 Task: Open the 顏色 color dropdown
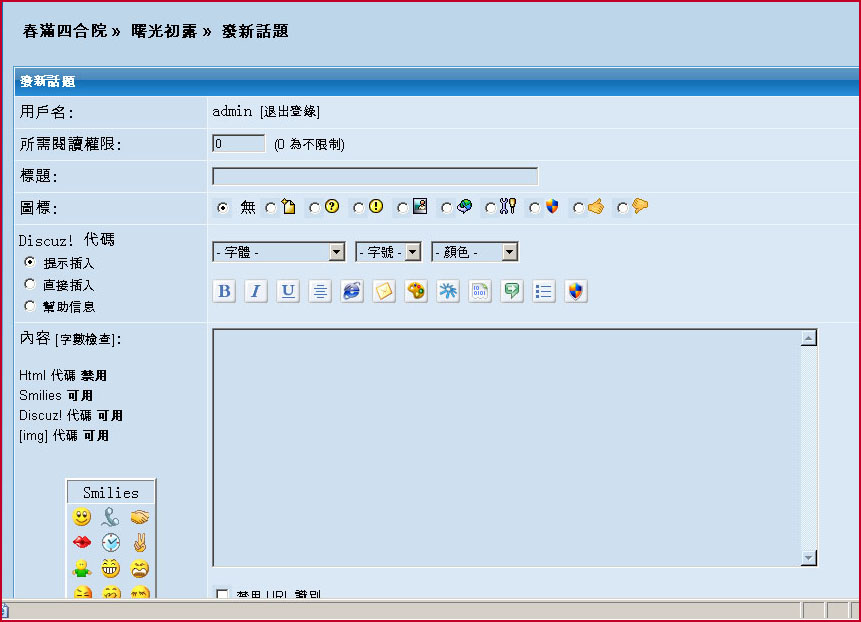pos(475,252)
